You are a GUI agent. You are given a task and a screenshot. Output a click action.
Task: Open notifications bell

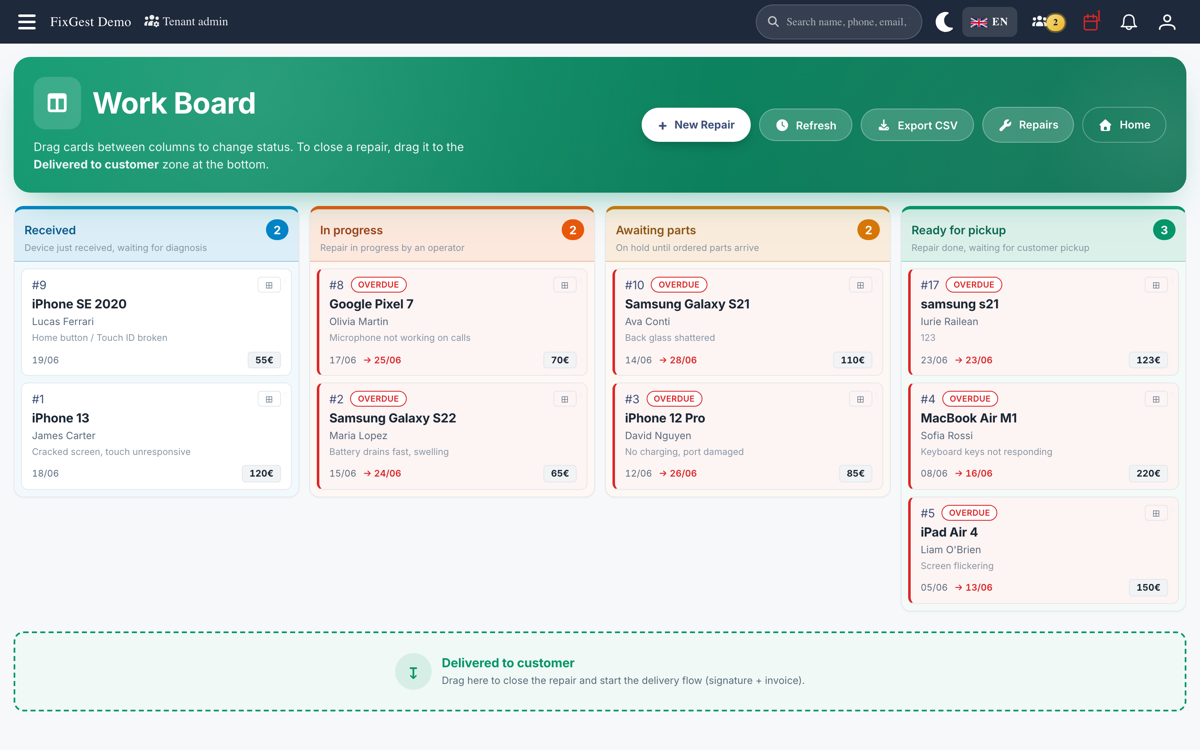[x=1129, y=22]
